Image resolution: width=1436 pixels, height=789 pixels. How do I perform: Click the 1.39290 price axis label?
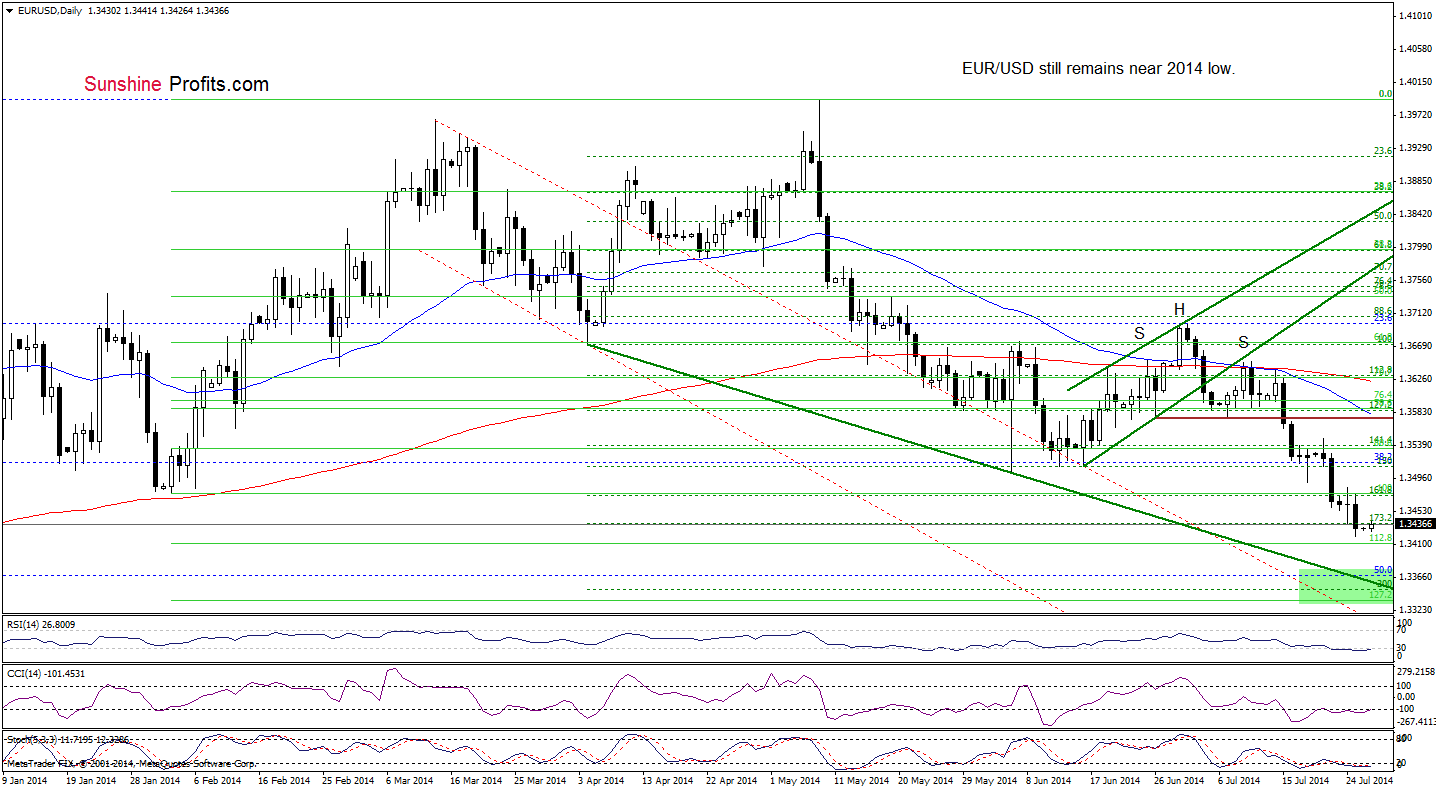coord(1416,148)
